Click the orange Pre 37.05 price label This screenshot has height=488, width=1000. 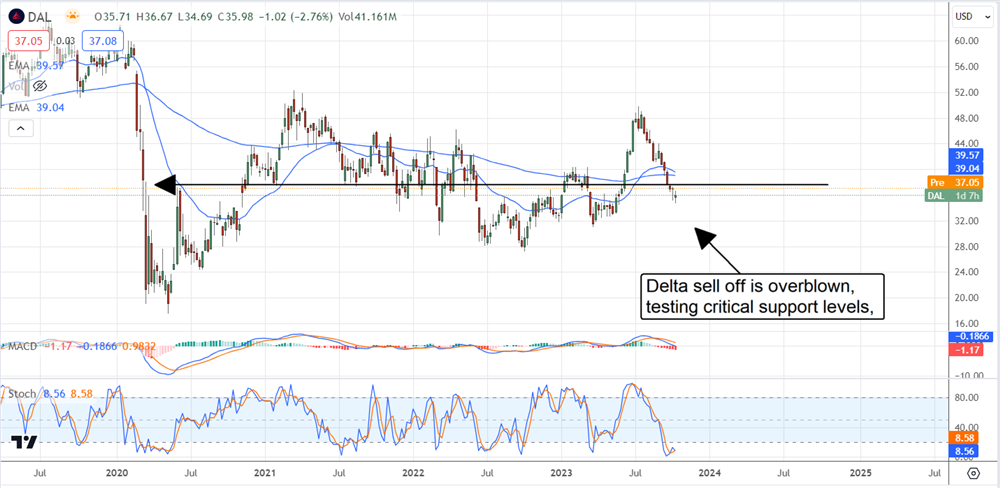953,182
